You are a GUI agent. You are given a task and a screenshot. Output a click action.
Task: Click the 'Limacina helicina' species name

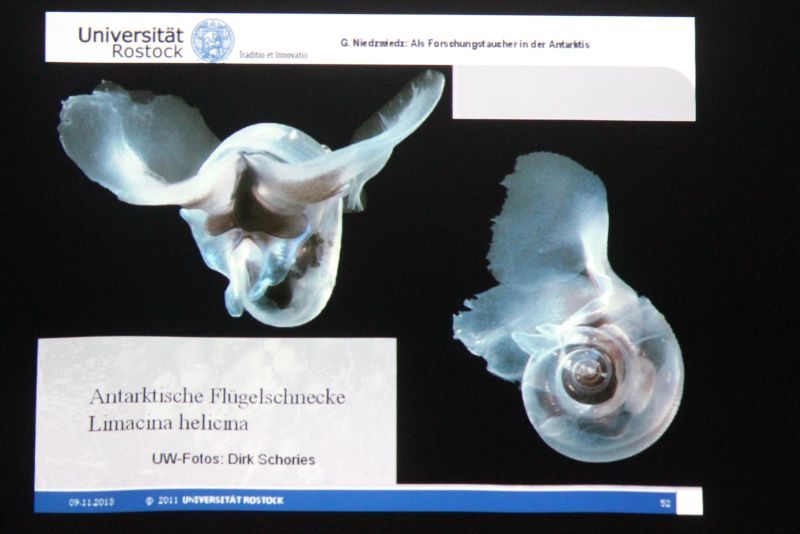click(168, 423)
